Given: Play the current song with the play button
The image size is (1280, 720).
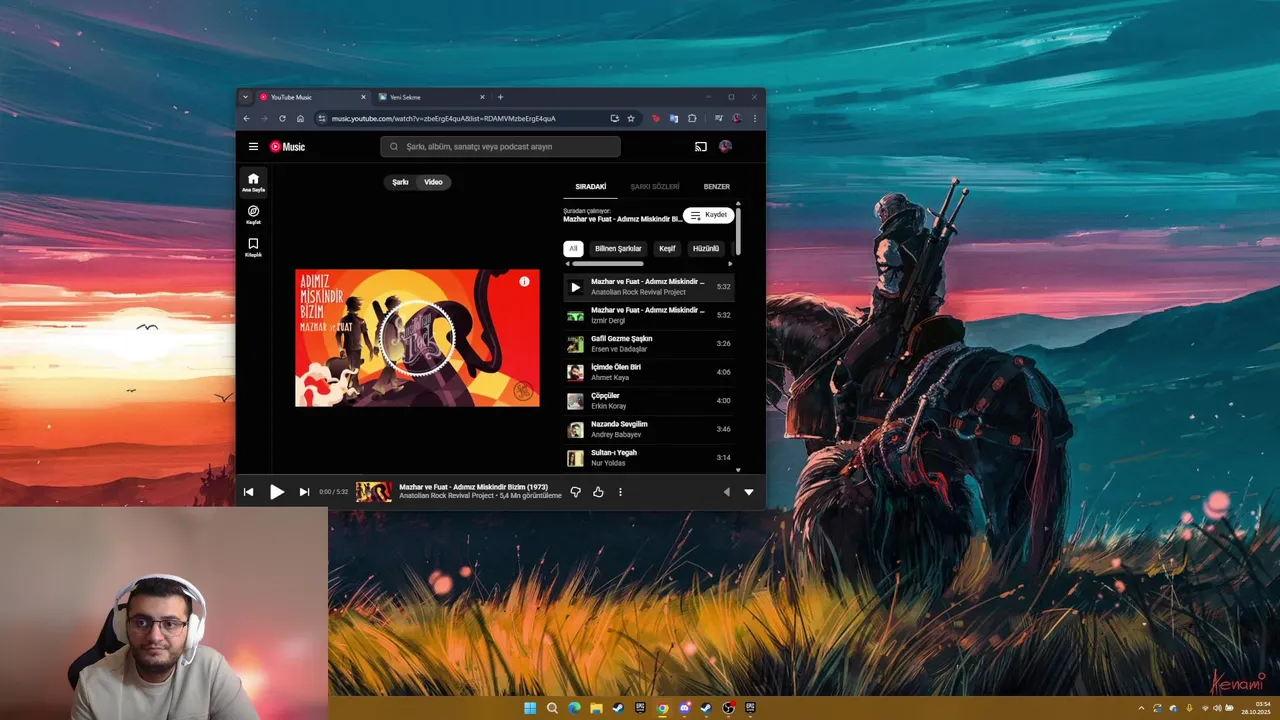Looking at the screenshot, I should (277, 492).
